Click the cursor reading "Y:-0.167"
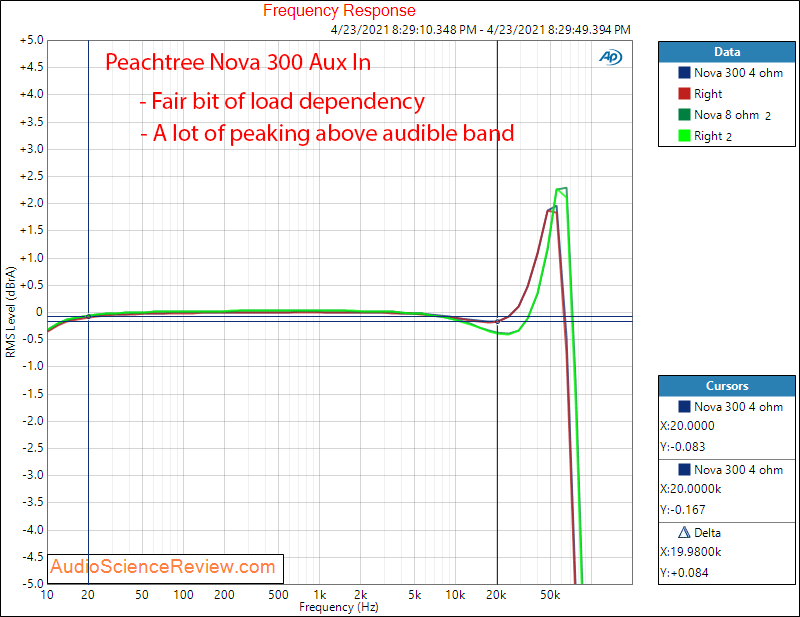 click(x=682, y=509)
